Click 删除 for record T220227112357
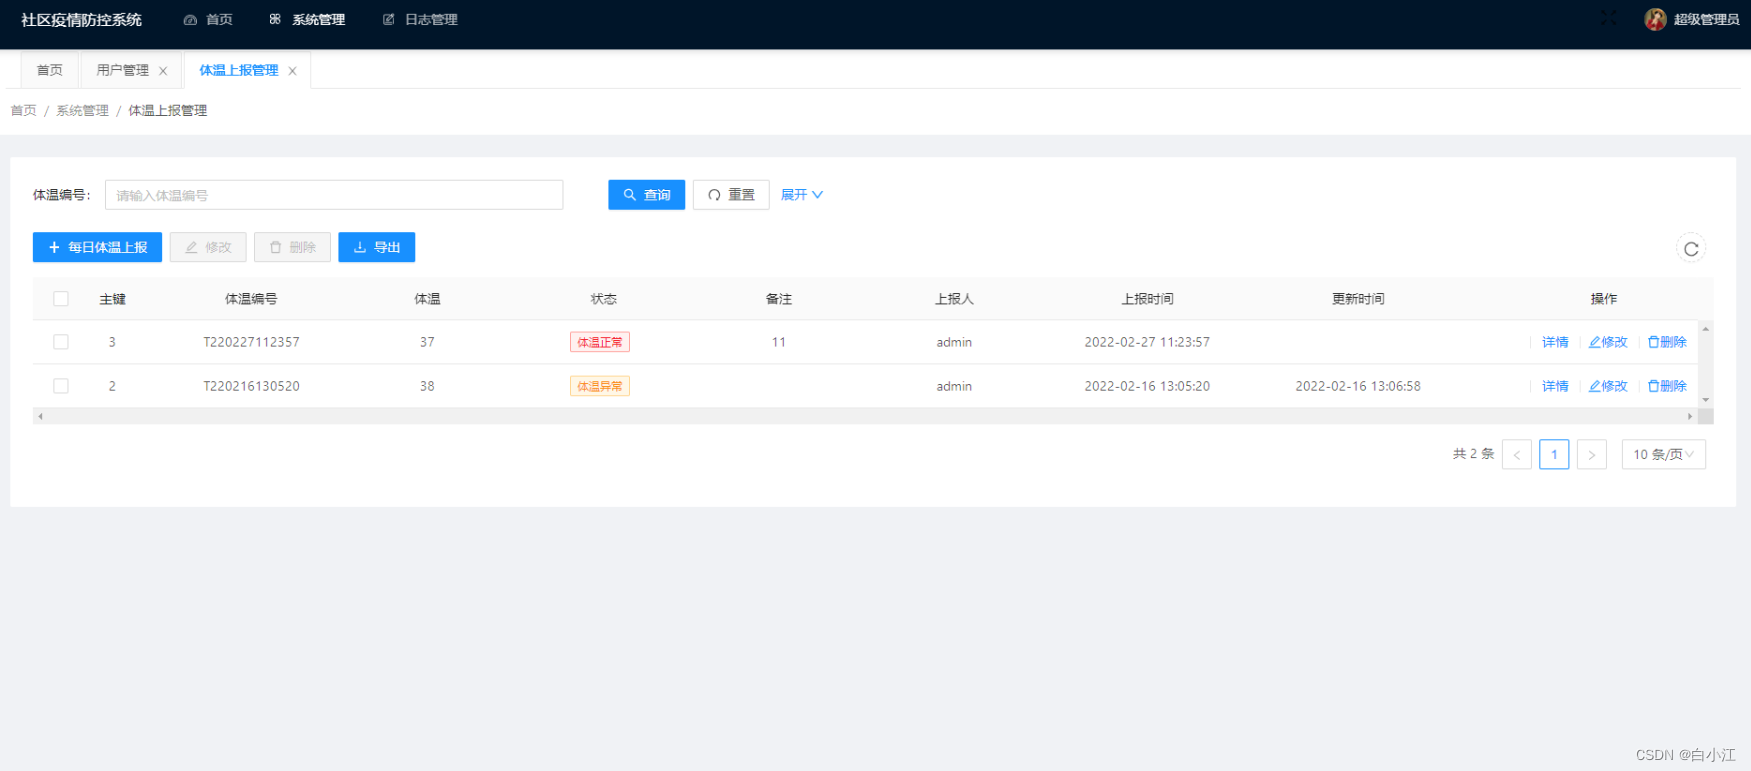This screenshot has height=771, width=1751. (x=1667, y=342)
